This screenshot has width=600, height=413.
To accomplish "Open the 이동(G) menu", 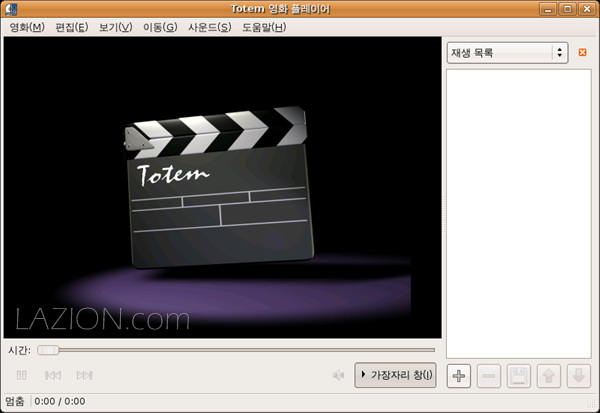I will [160, 27].
